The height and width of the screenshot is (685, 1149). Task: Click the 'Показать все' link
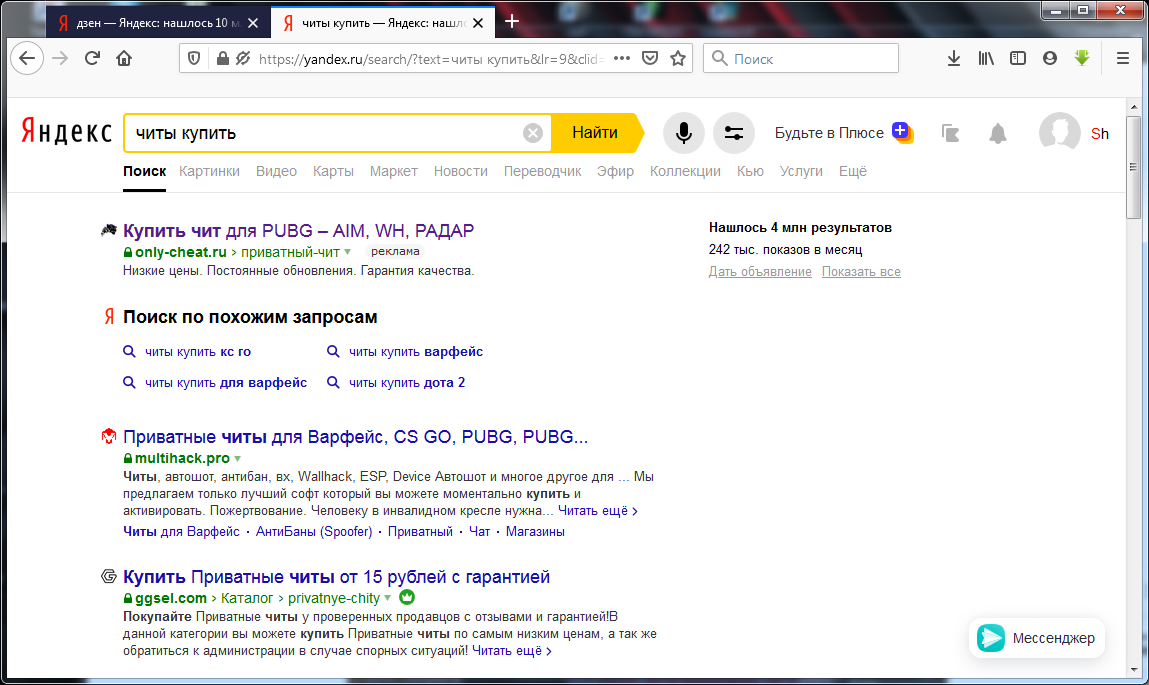(861, 272)
